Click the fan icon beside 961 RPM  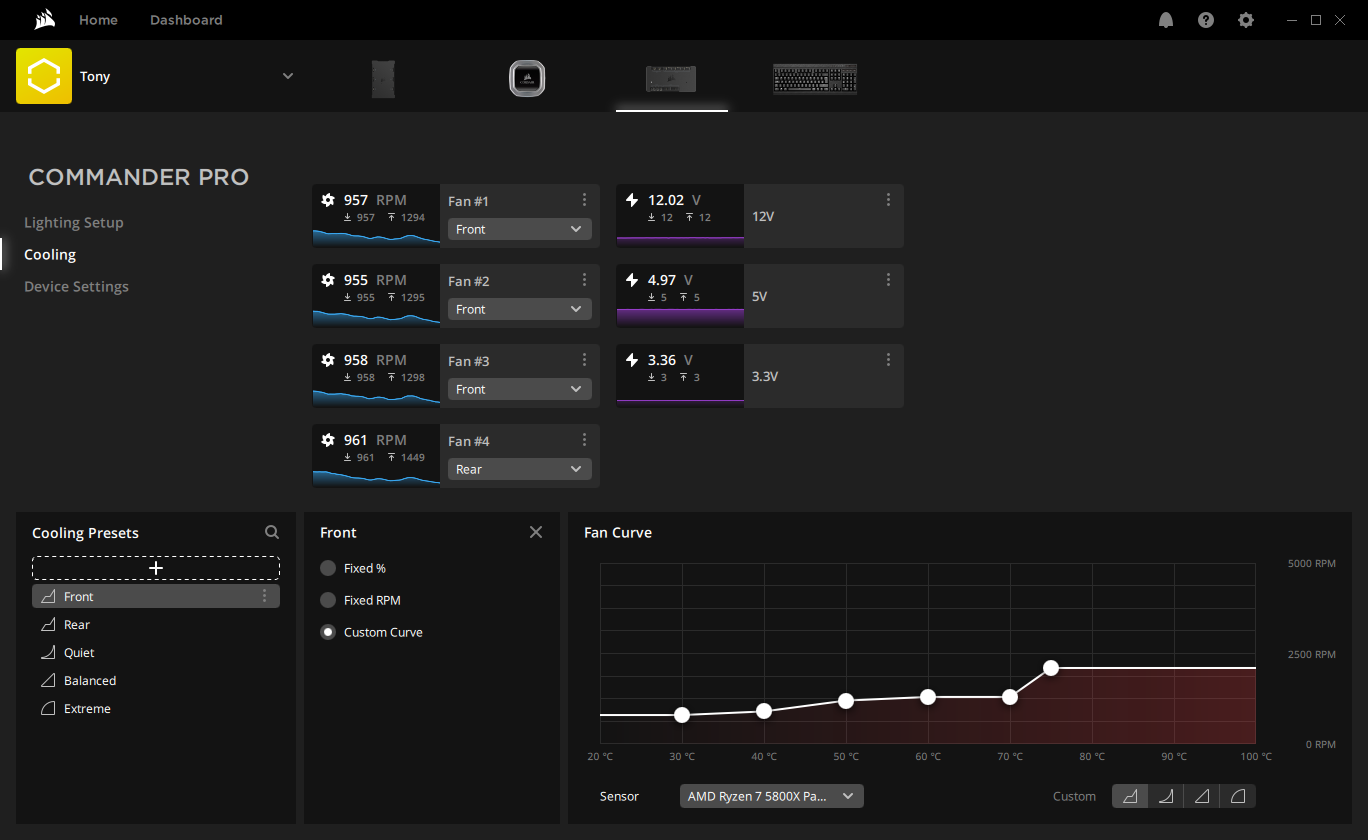[x=328, y=440]
